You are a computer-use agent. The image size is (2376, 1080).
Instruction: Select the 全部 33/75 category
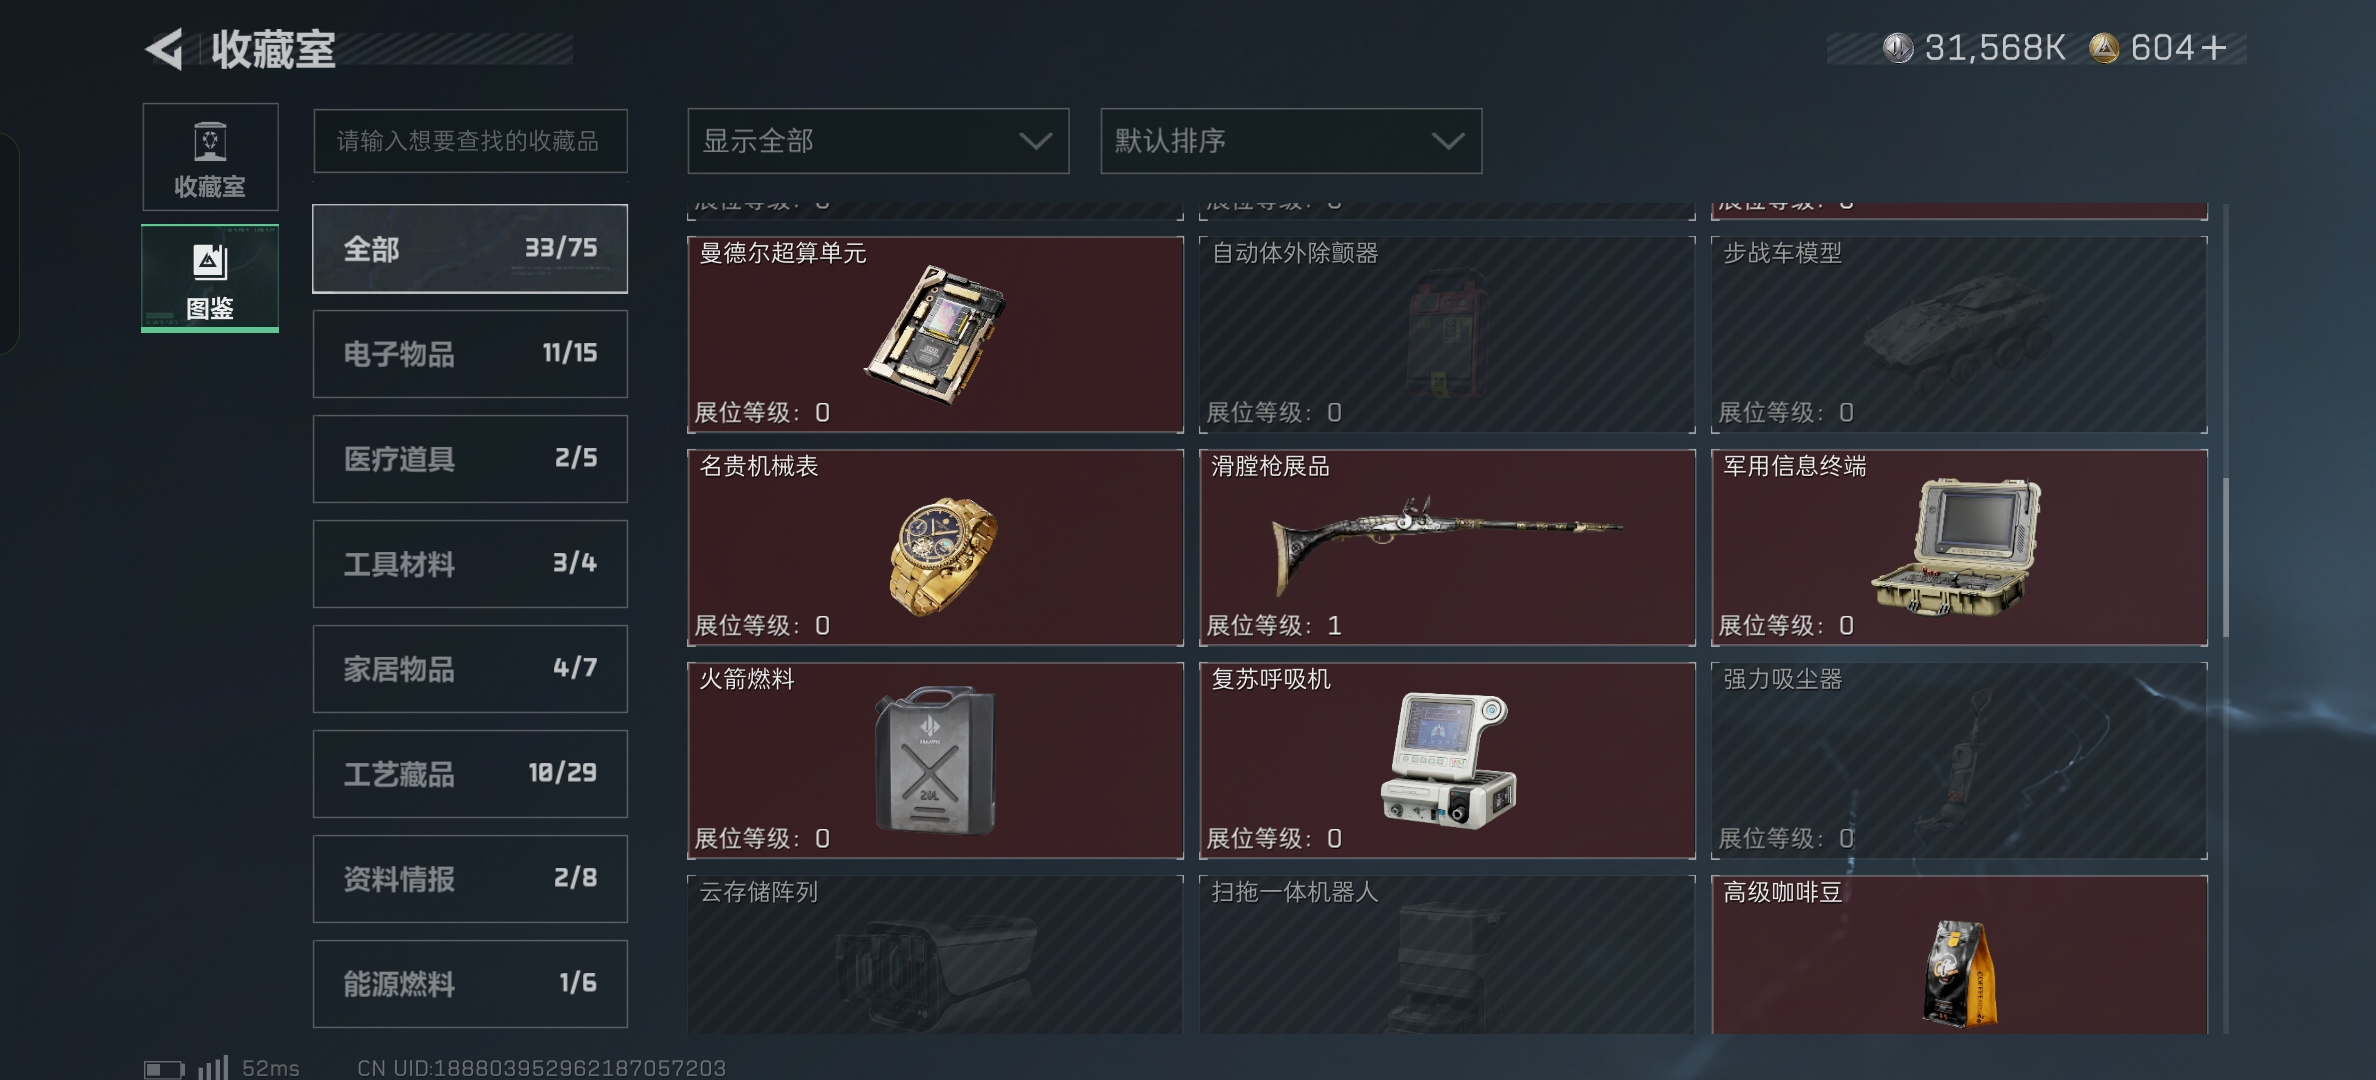(470, 249)
